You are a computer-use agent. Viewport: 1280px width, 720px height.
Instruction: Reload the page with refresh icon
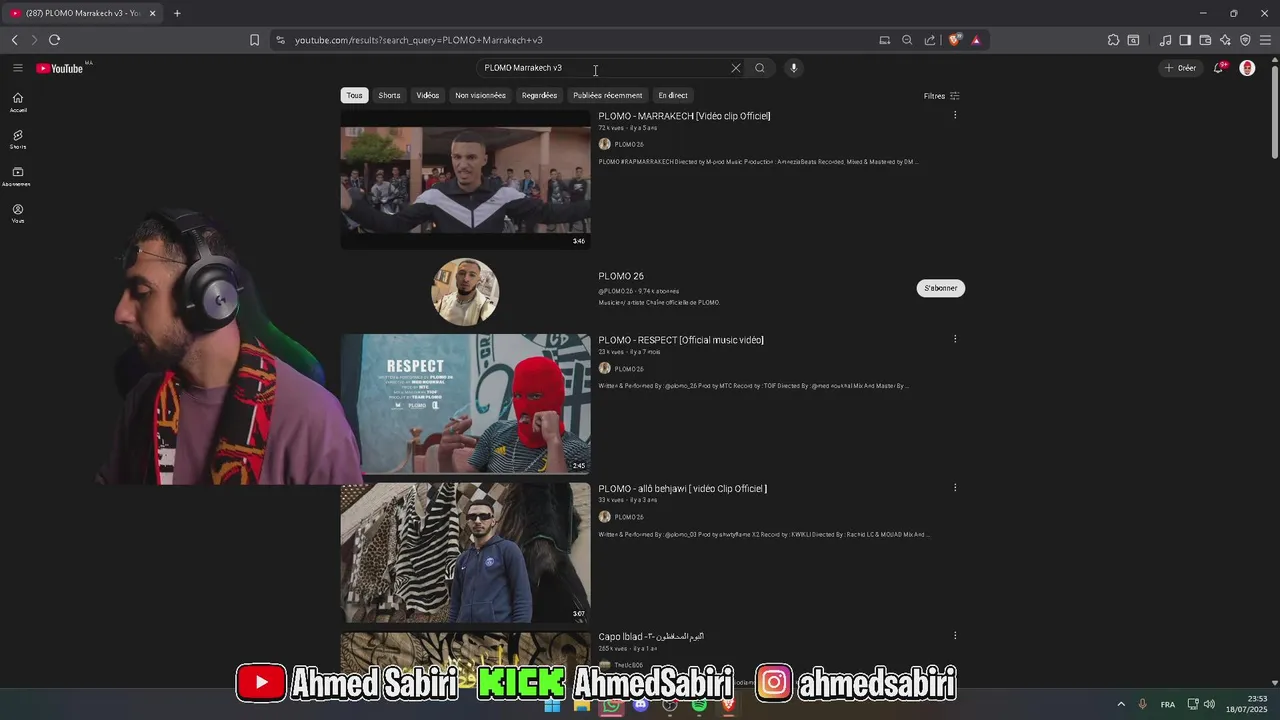(54, 40)
